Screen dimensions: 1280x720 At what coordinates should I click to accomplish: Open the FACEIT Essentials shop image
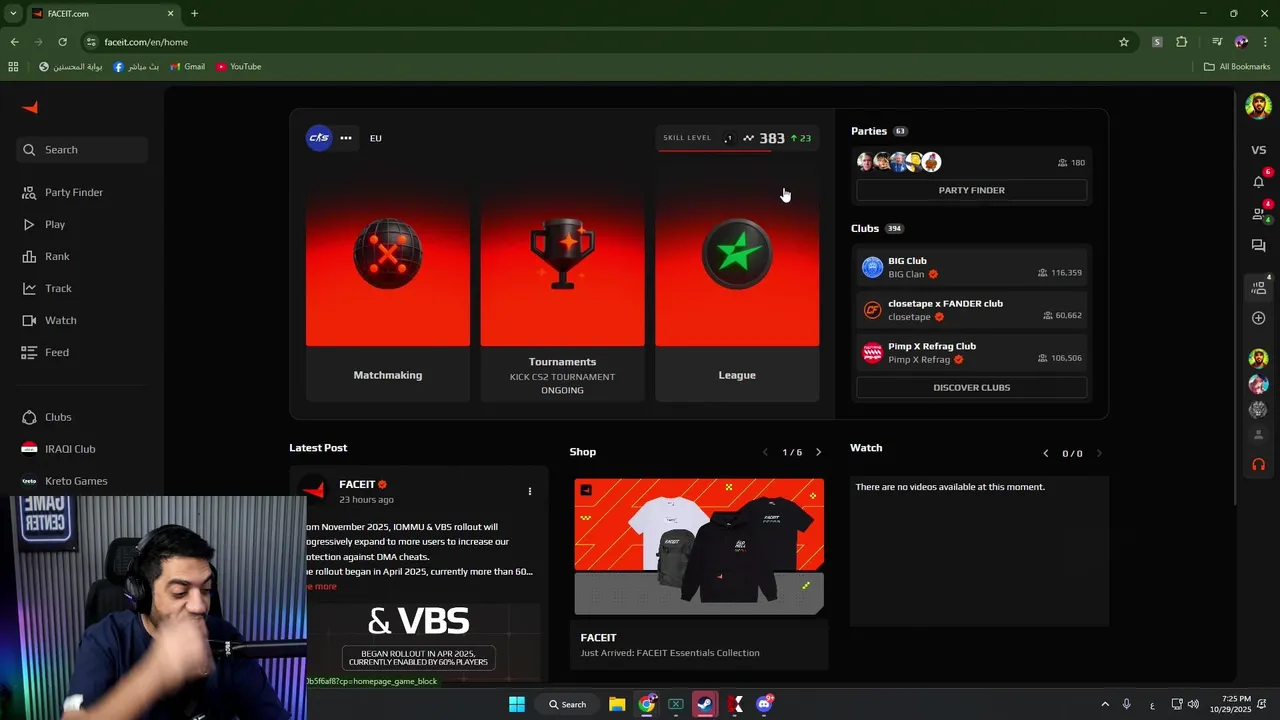coord(699,547)
